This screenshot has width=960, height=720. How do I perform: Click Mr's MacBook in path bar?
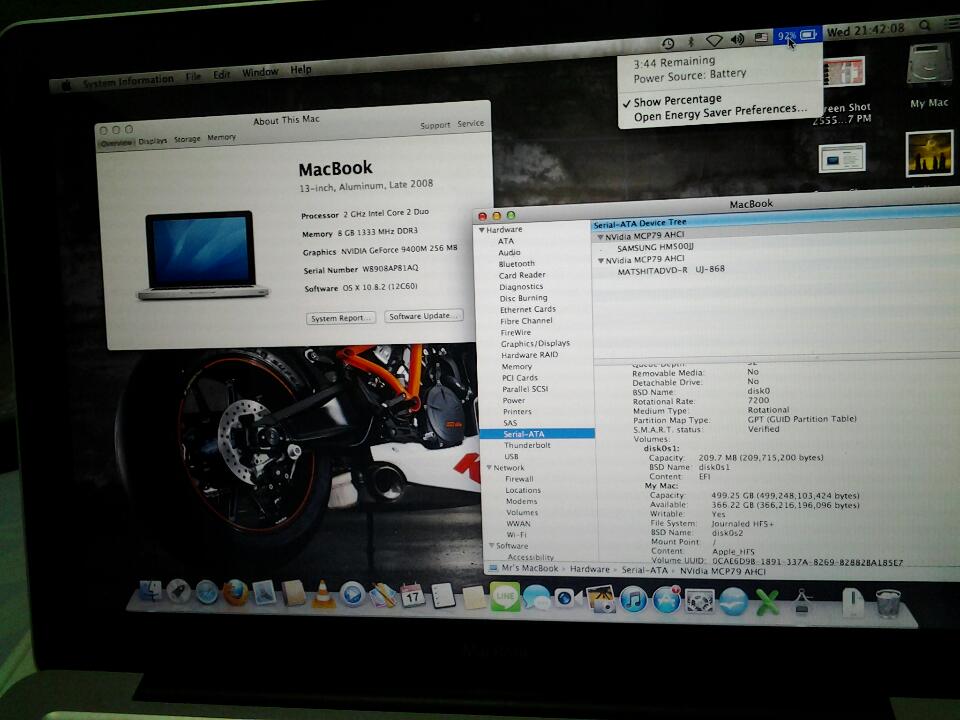tap(530, 568)
